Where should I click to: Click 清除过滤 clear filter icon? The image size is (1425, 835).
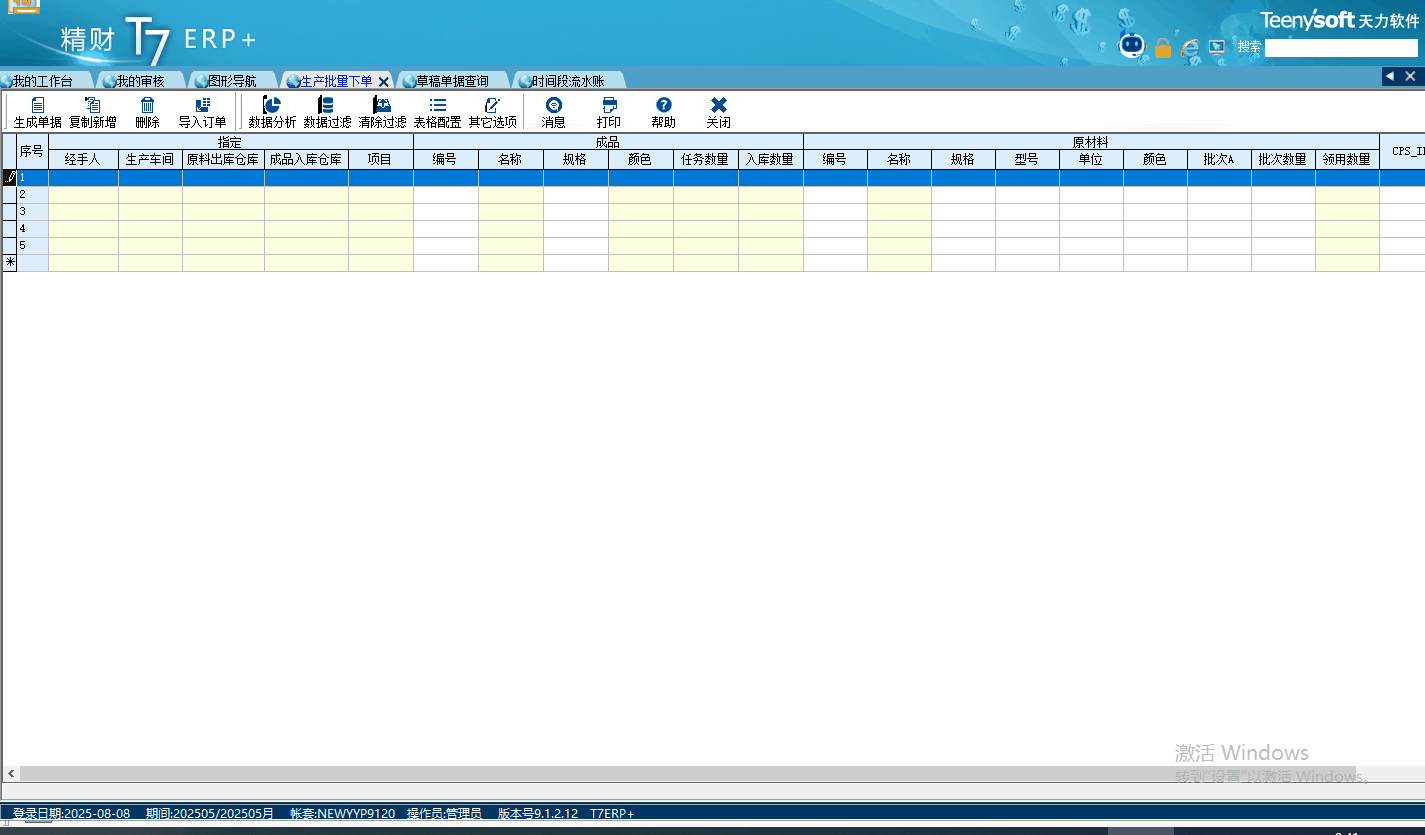click(x=382, y=106)
